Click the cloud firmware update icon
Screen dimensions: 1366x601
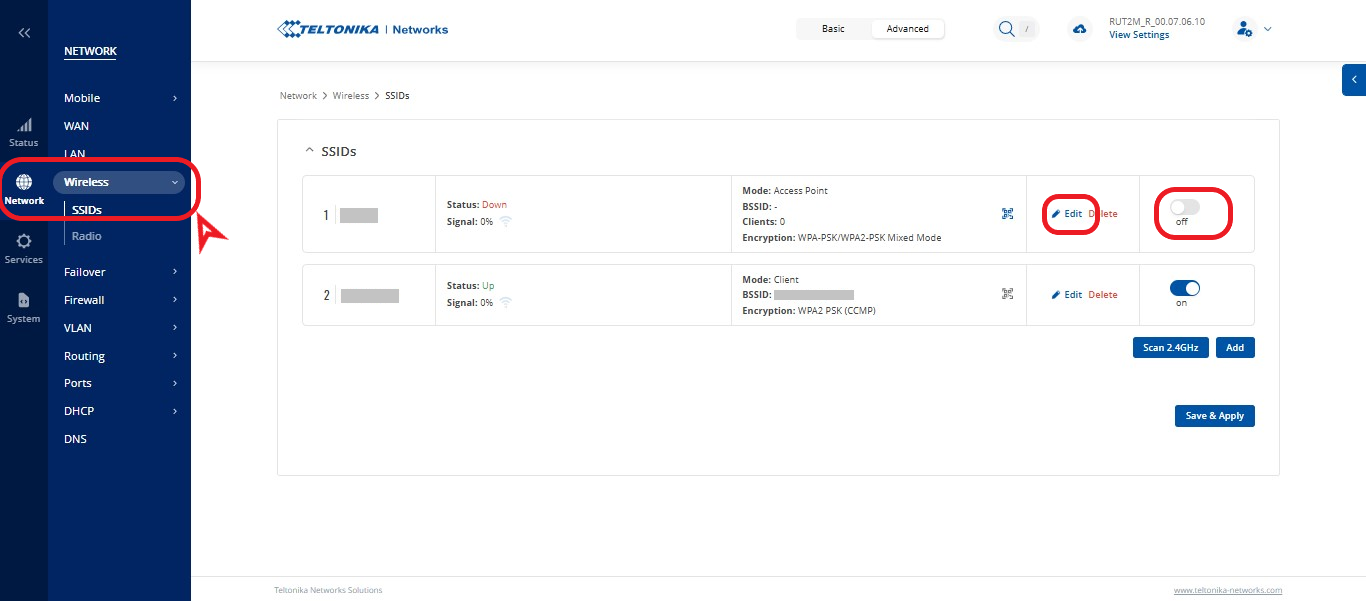click(1079, 29)
